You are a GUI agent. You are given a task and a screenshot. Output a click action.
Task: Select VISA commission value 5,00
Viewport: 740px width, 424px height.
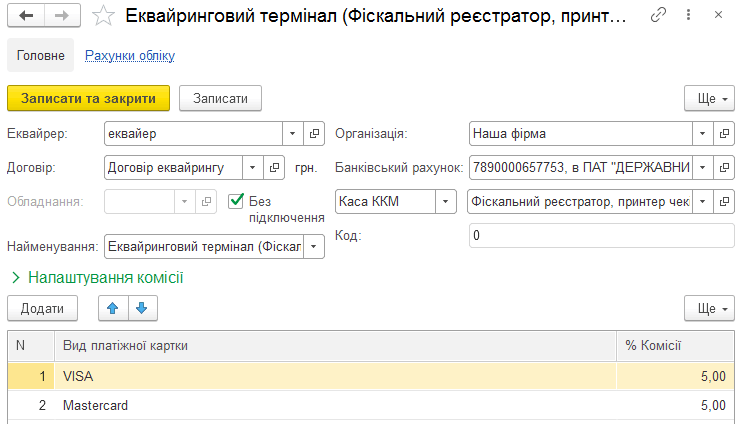point(675,376)
